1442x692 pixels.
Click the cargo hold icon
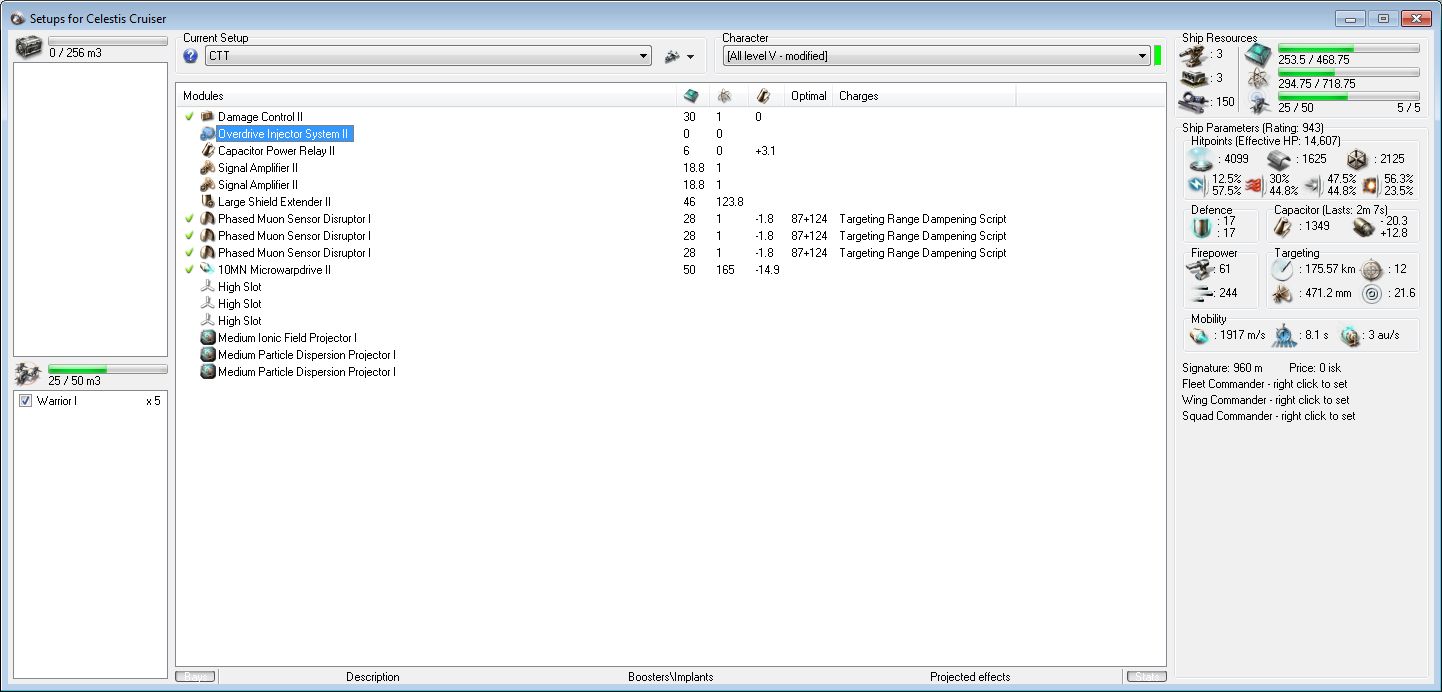30,45
